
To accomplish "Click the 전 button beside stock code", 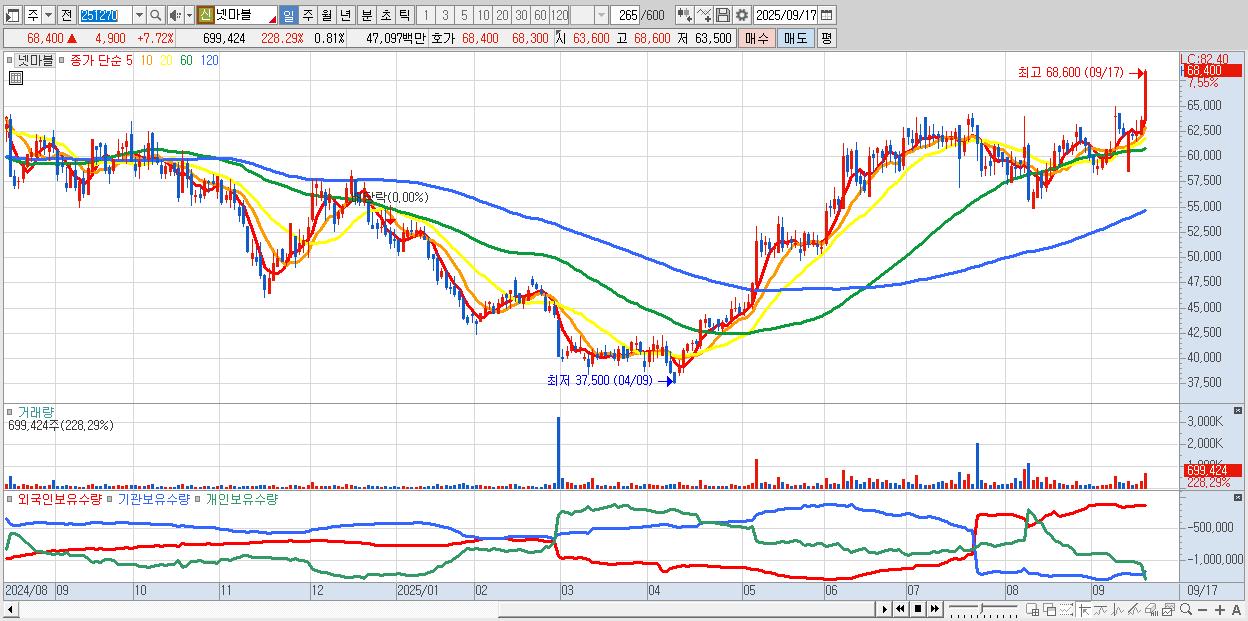I will [66, 15].
